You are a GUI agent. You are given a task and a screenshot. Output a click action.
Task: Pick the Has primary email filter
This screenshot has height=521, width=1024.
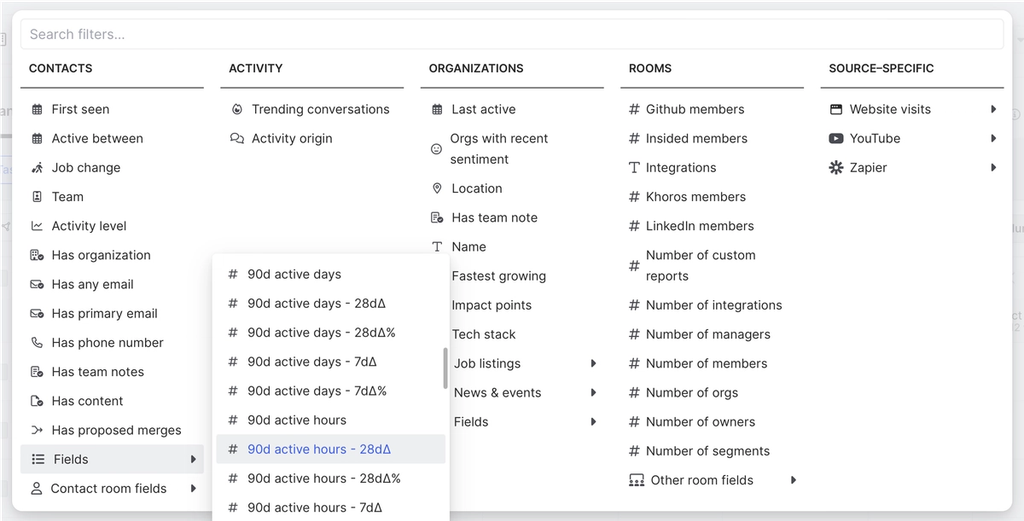point(104,313)
